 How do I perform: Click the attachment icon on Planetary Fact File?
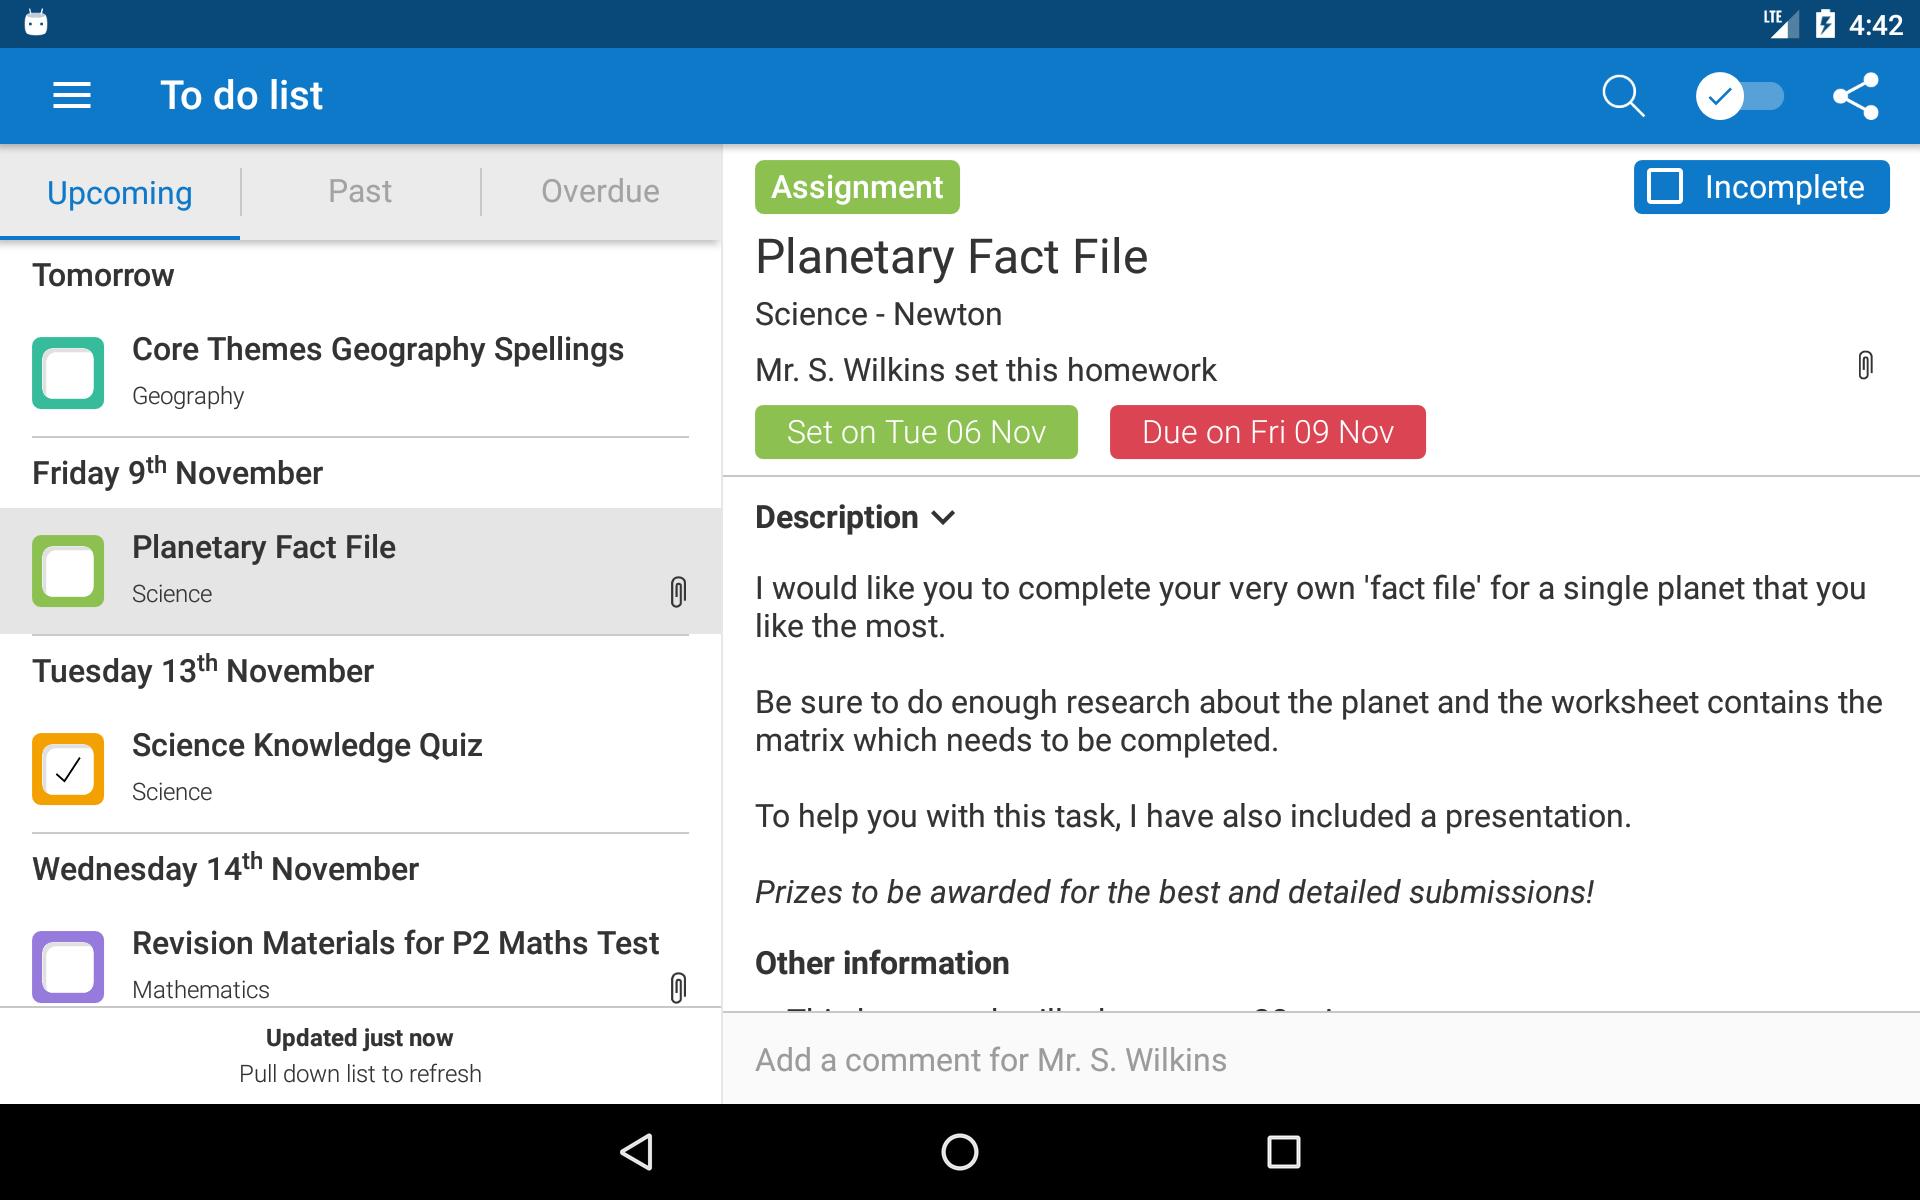[x=676, y=592]
